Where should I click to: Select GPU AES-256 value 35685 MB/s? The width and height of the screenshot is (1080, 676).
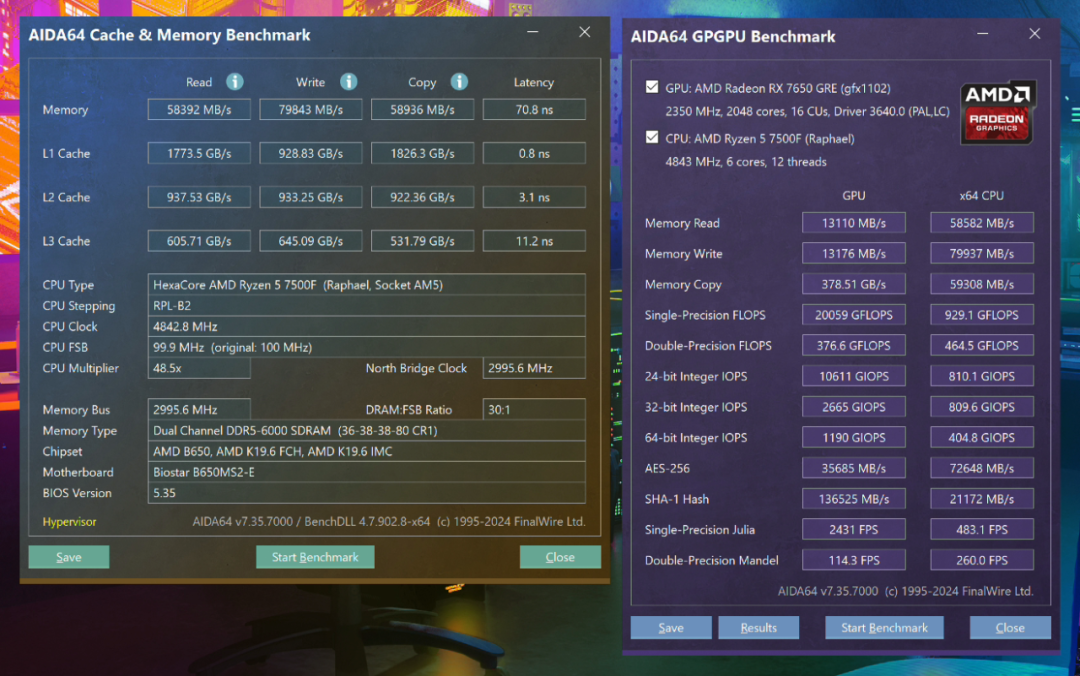(x=853, y=468)
